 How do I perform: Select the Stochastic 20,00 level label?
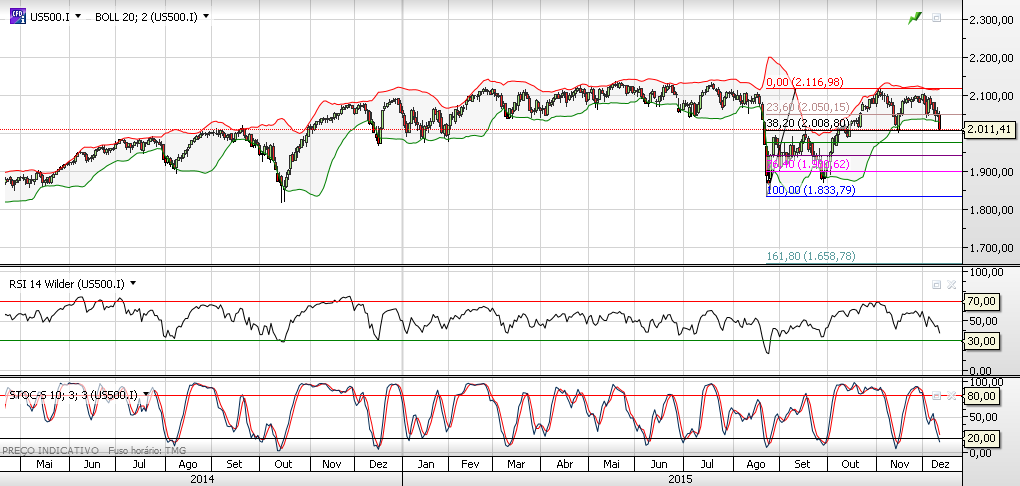coord(982,439)
